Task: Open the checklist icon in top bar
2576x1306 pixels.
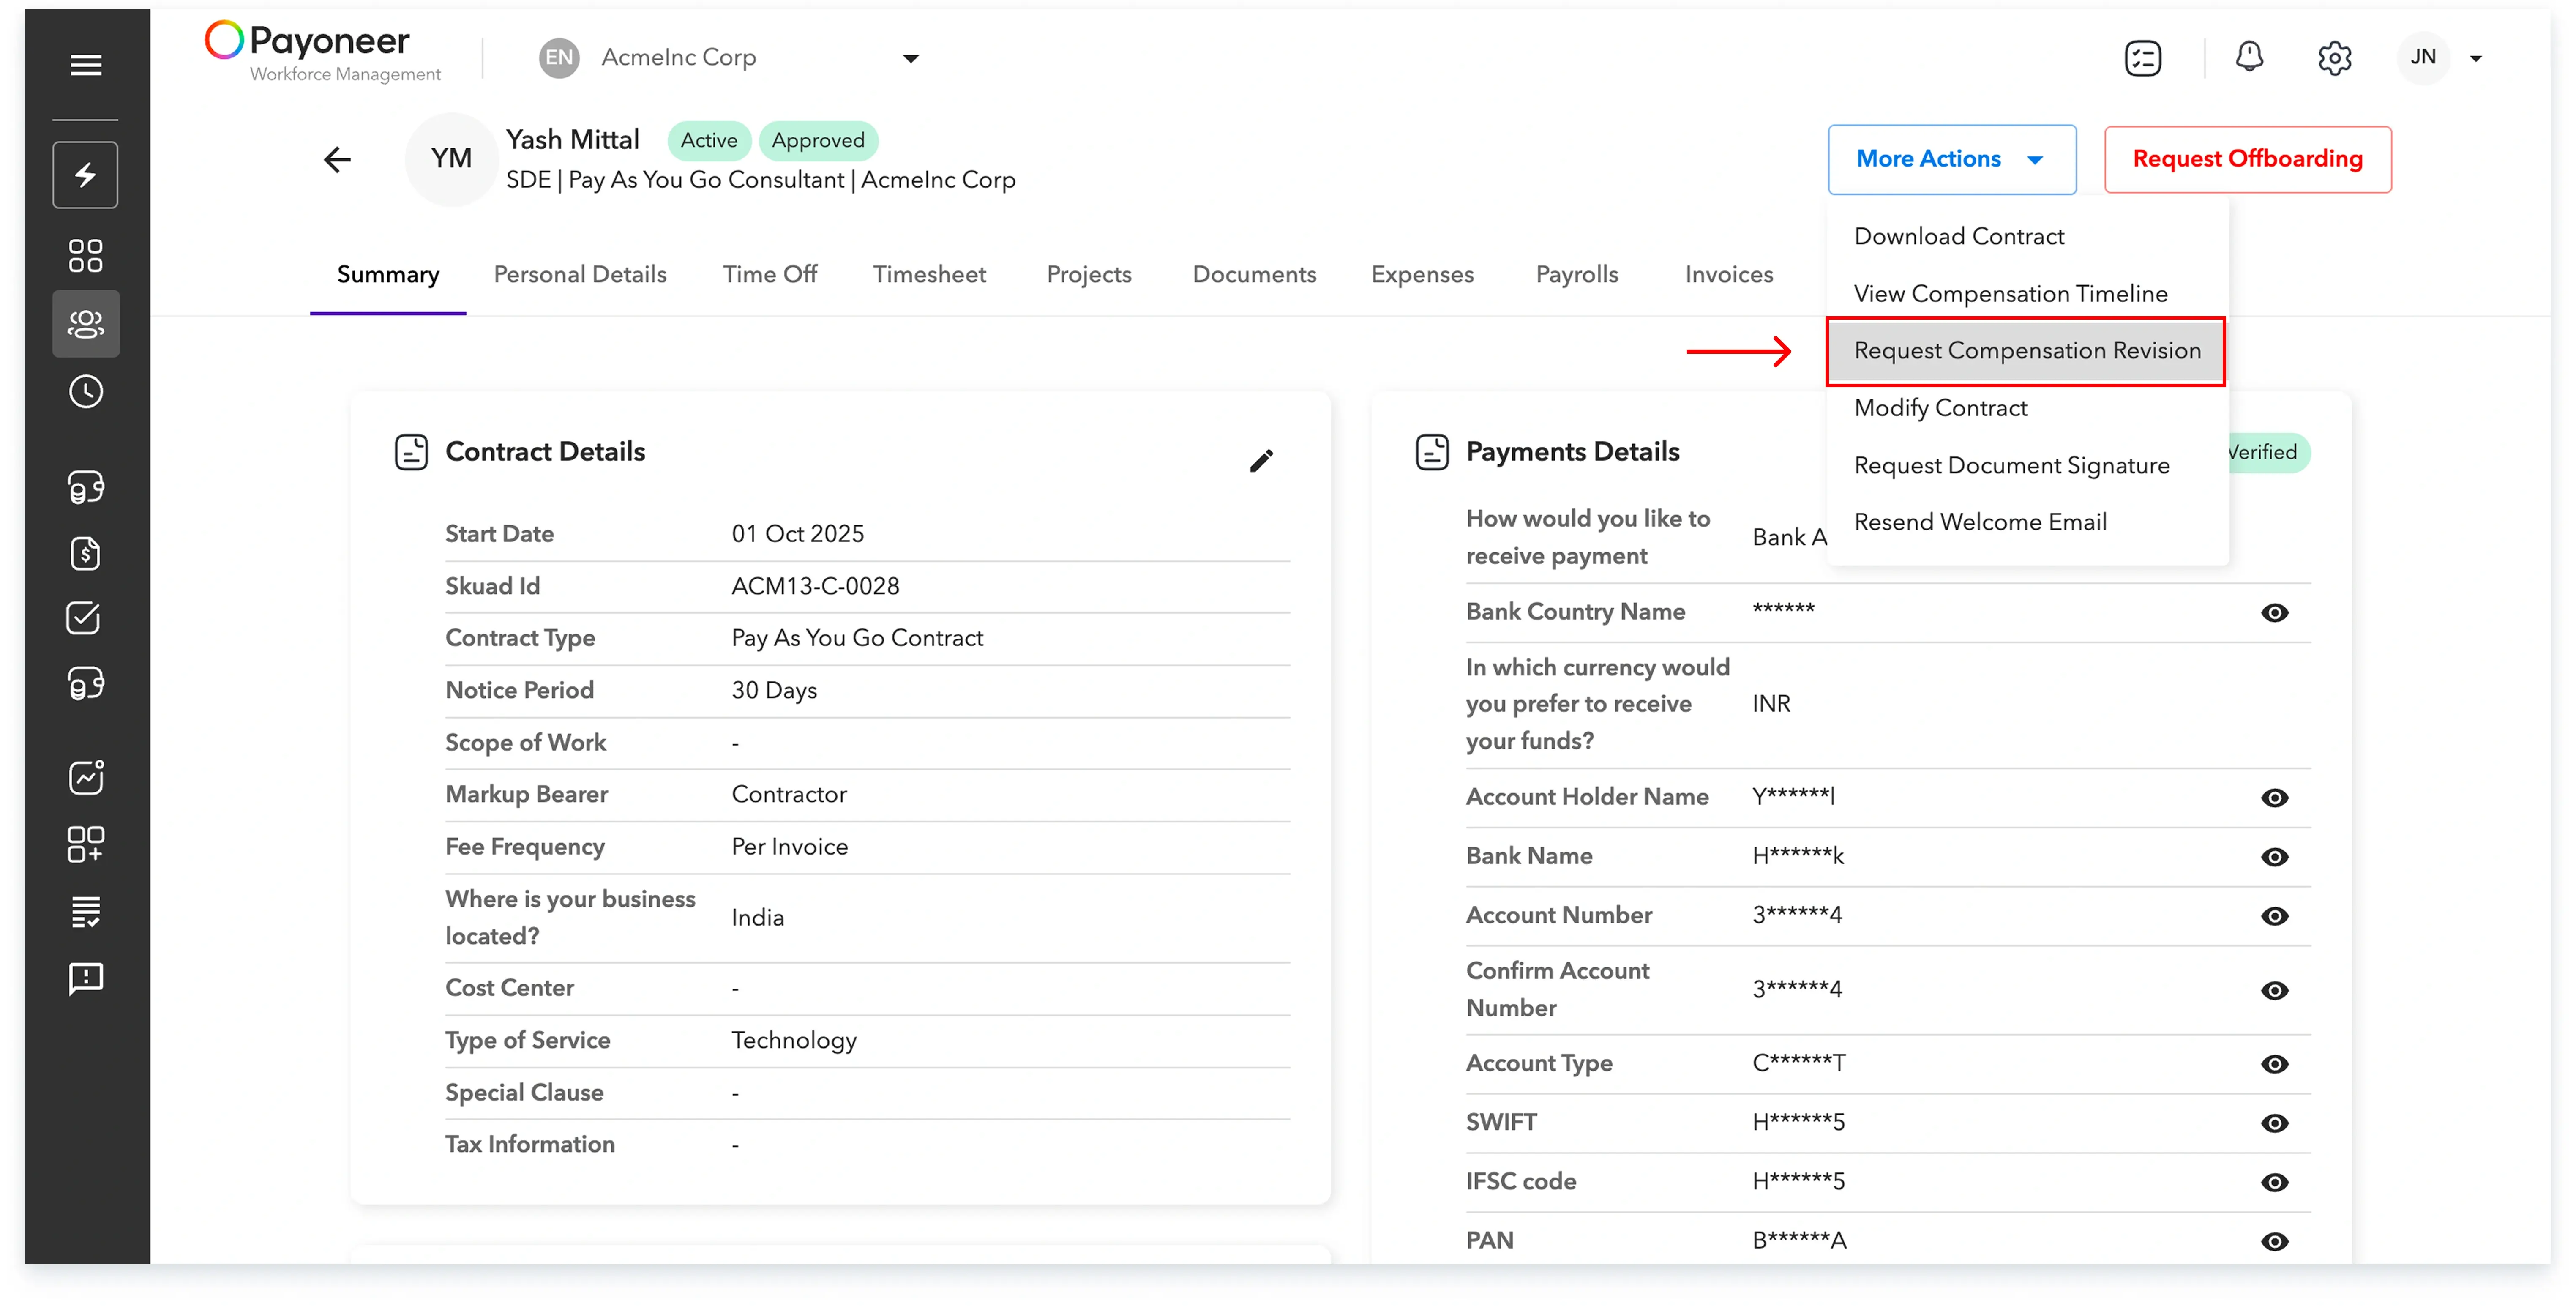Action: (x=2142, y=58)
